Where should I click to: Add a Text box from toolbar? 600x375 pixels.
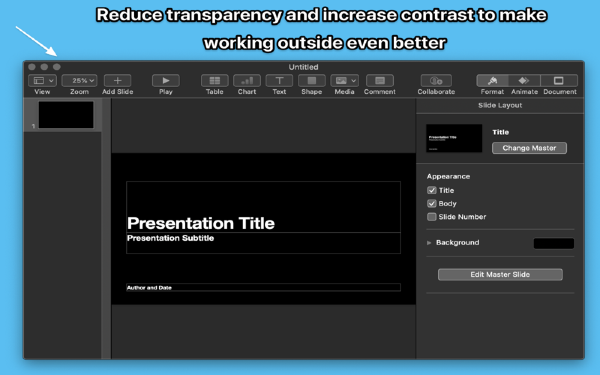pyautogui.click(x=279, y=81)
